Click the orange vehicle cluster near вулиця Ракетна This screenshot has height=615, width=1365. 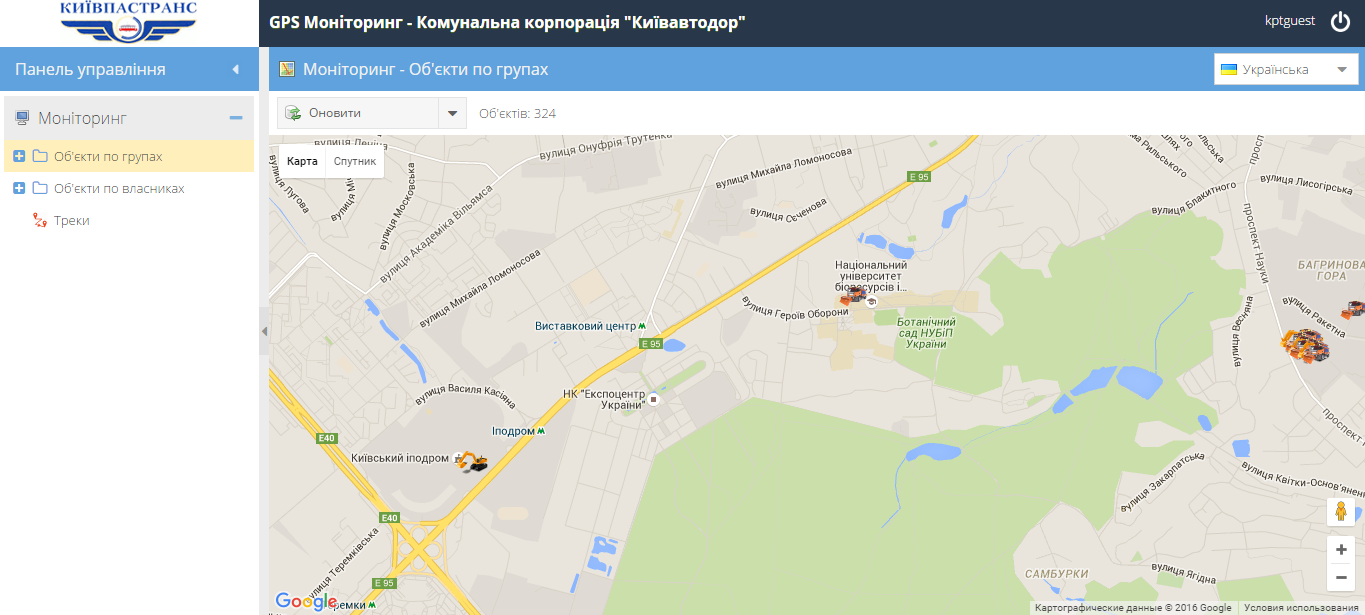[x=1305, y=345]
